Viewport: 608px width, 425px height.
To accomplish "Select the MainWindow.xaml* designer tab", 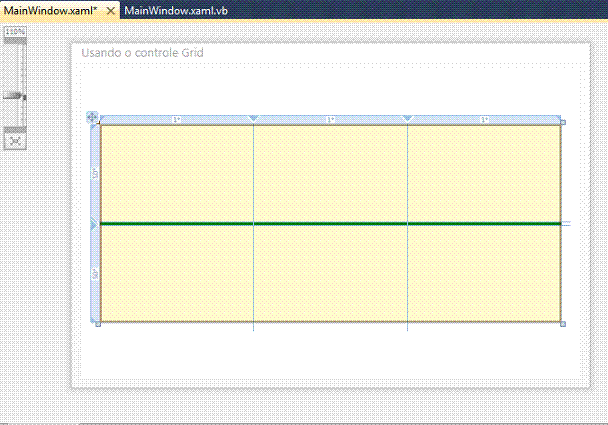I will coord(50,10).
